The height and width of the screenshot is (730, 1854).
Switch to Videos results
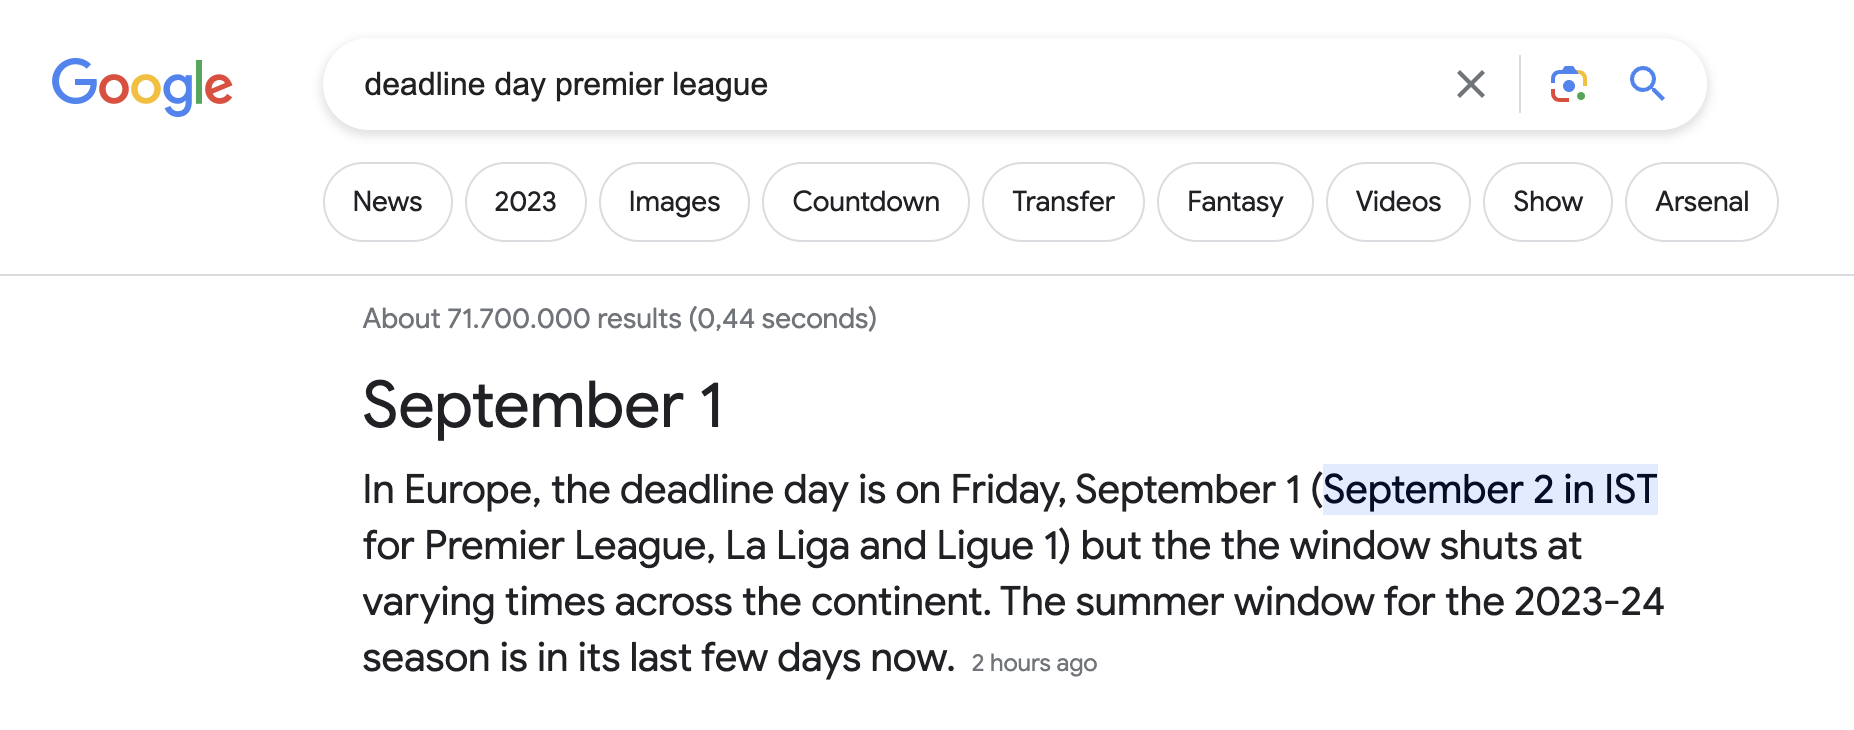coord(1398,202)
